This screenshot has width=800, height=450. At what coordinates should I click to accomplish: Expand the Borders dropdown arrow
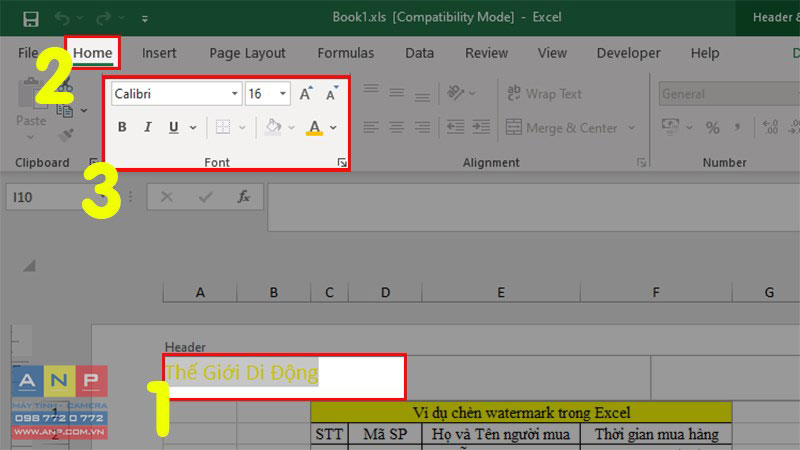click(242, 128)
